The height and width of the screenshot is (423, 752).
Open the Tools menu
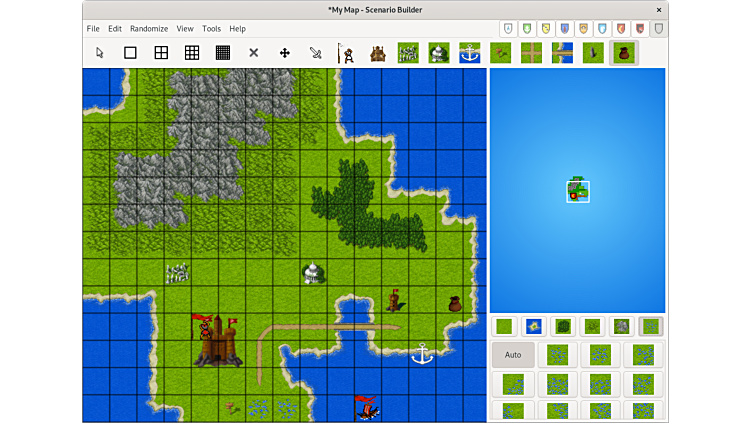211,29
